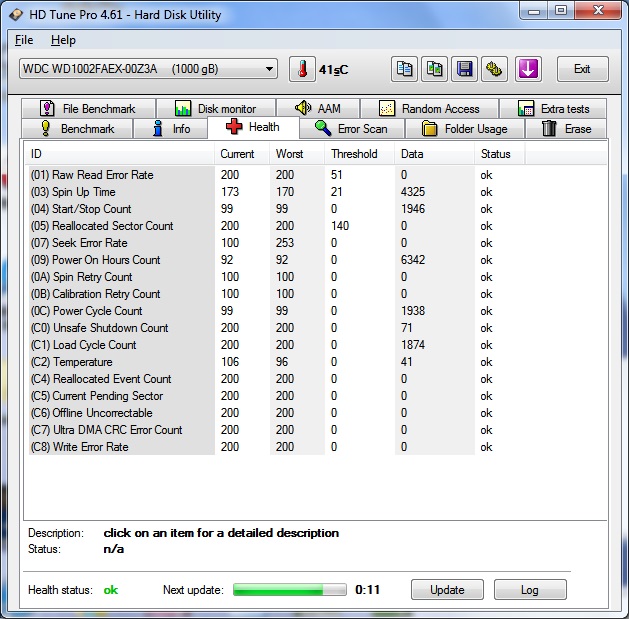Click the green Health status ok text

(x=111, y=590)
